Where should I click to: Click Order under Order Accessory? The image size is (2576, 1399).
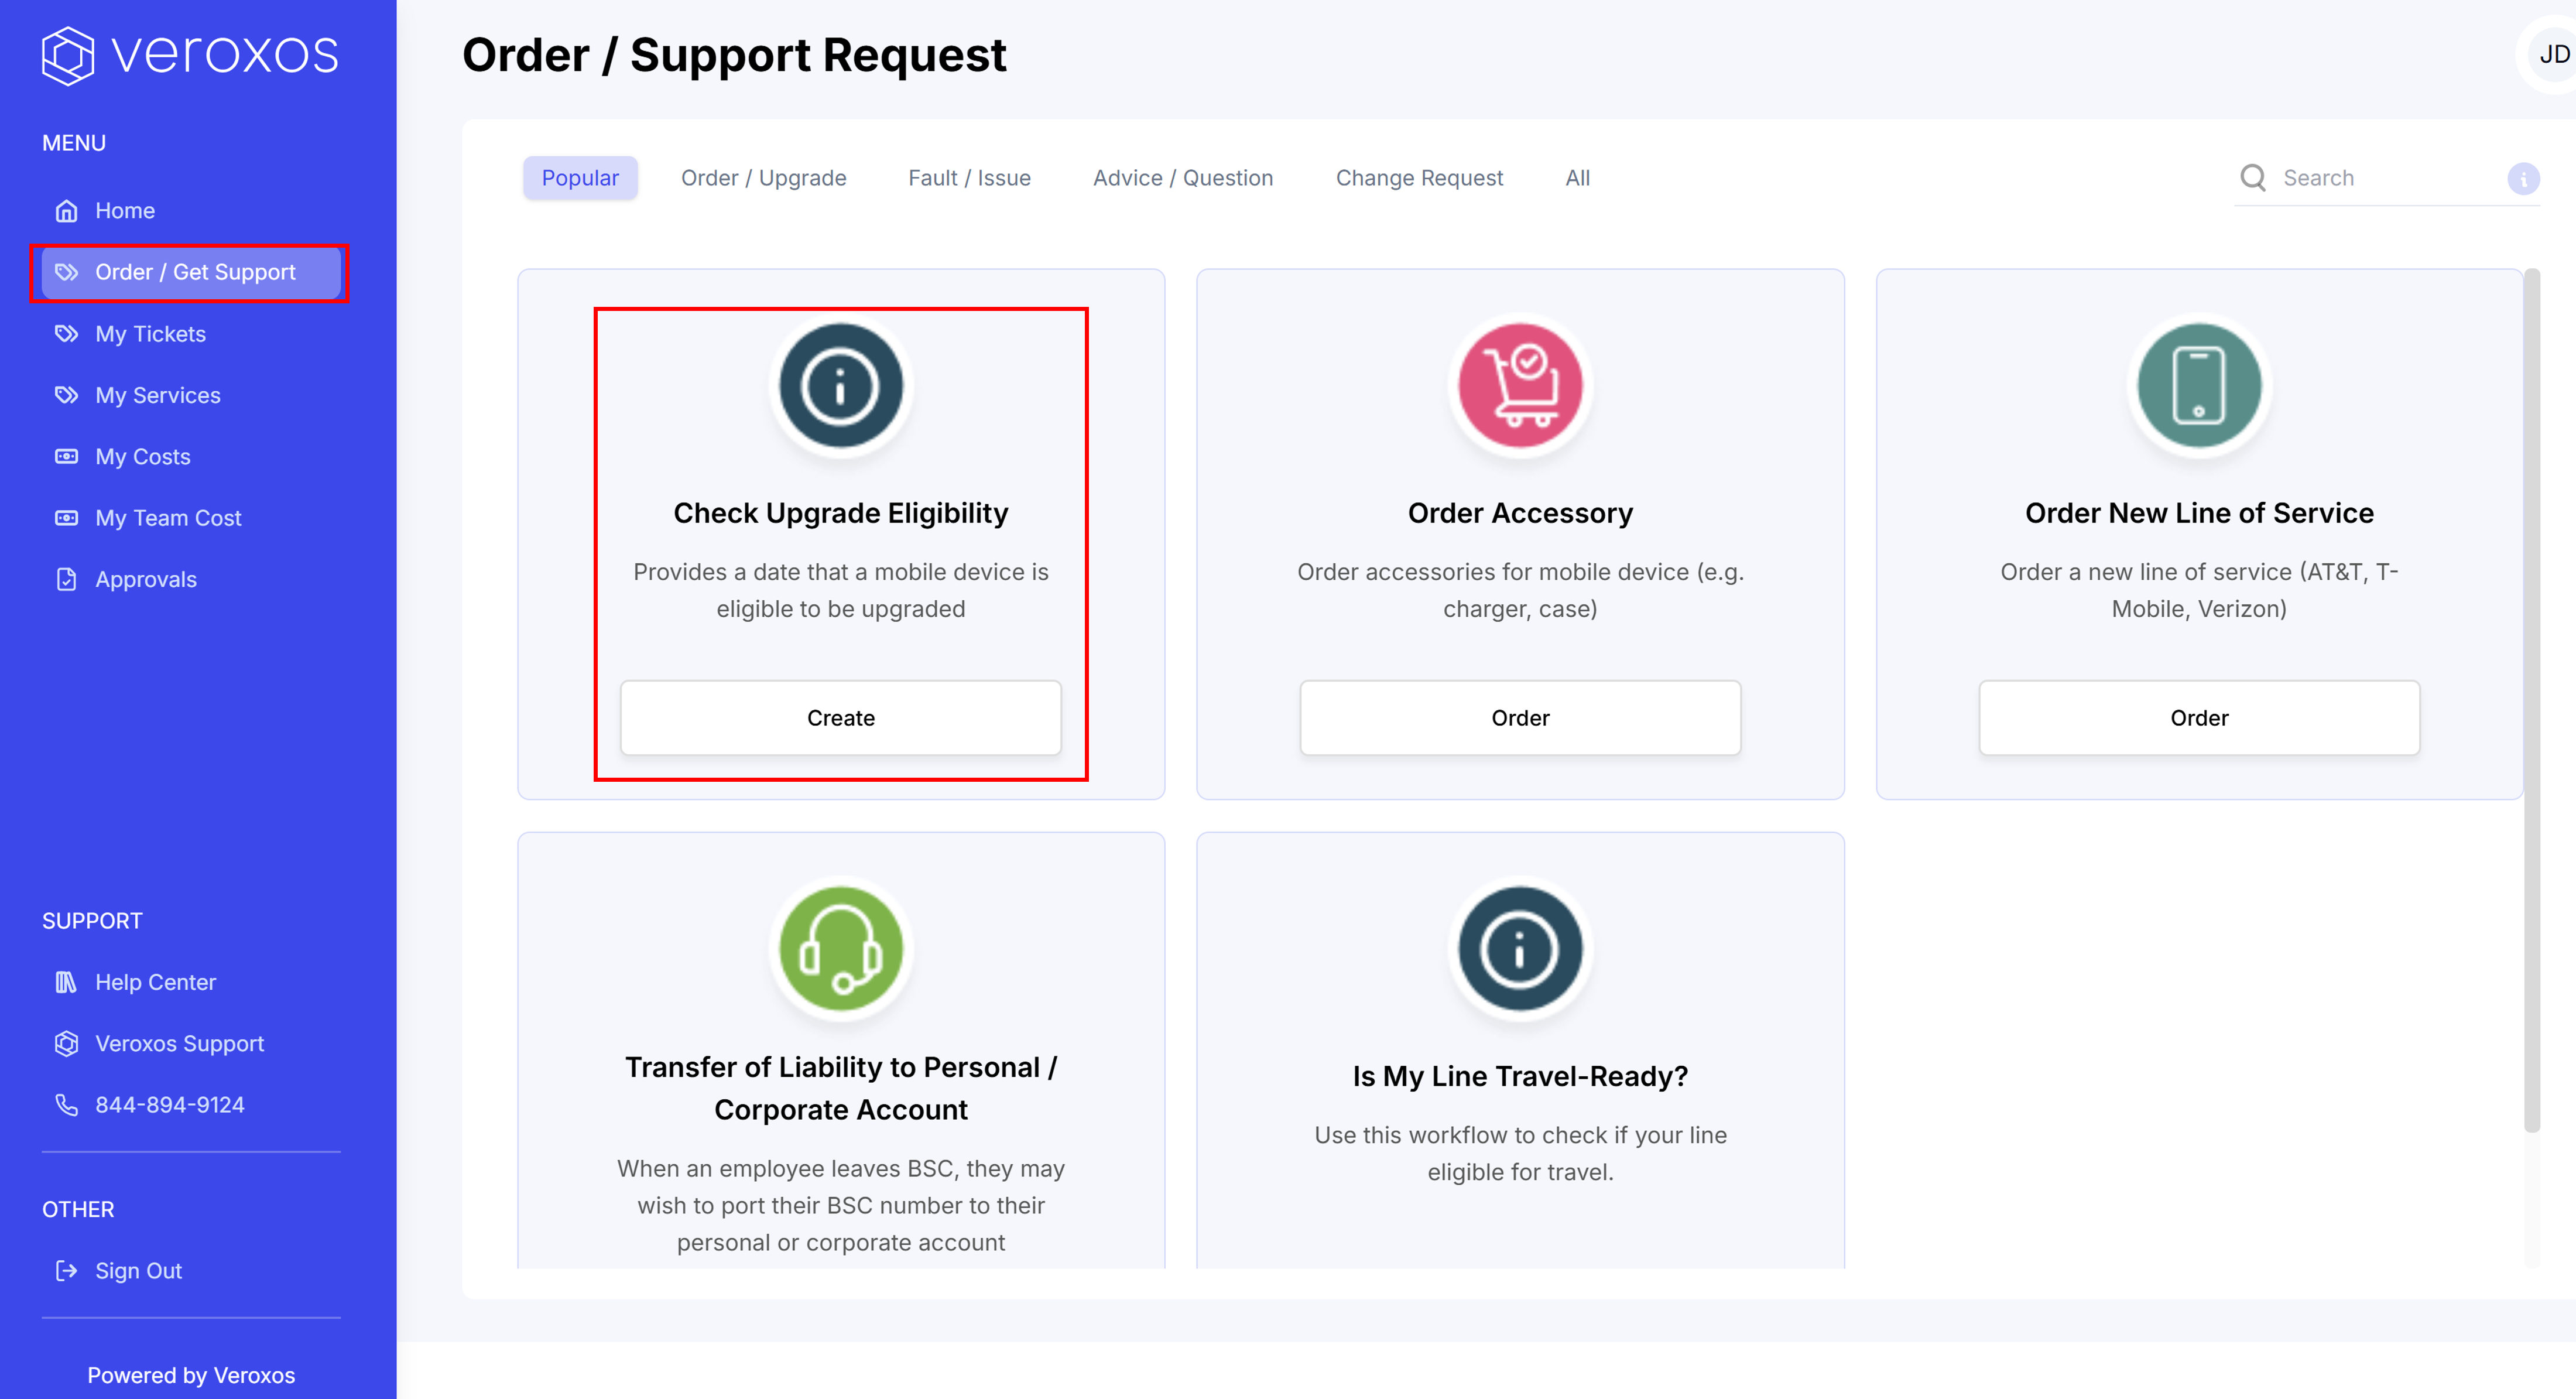point(1520,718)
